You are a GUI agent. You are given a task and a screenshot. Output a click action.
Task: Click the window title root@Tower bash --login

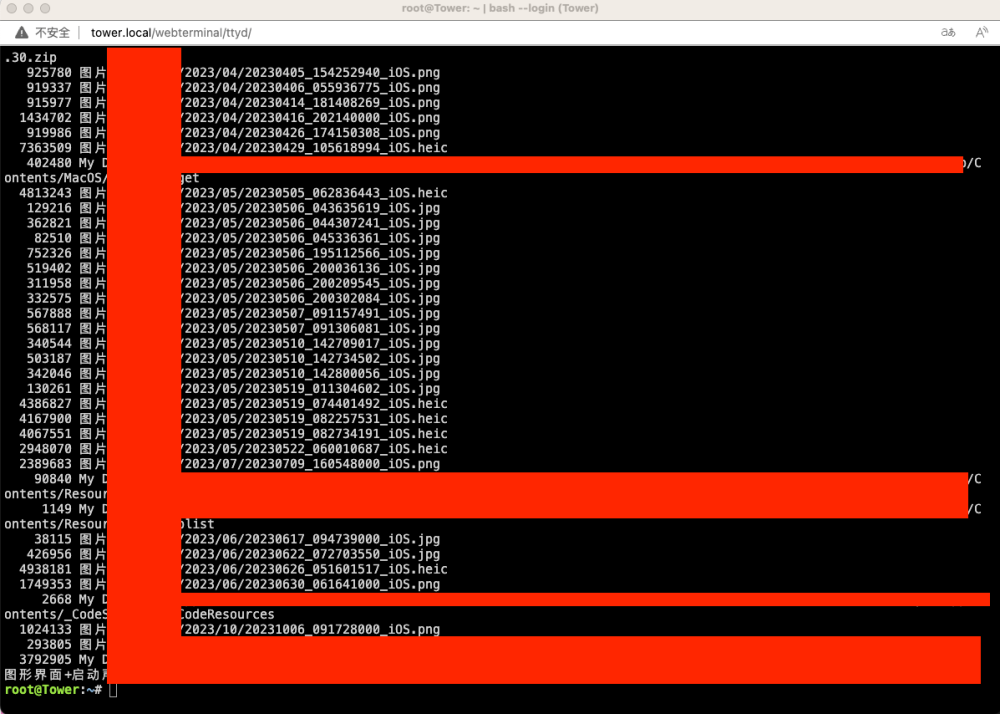coord(500,8)
